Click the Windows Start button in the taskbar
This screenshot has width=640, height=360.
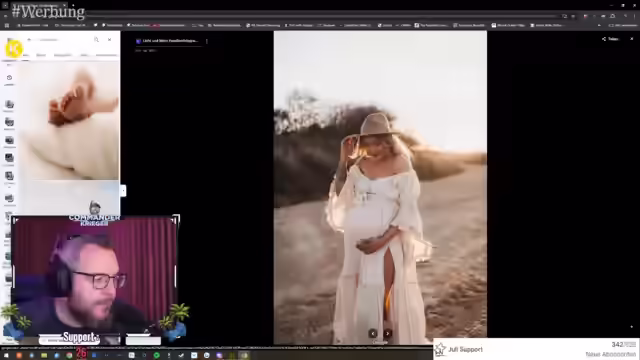click(6, 356)
